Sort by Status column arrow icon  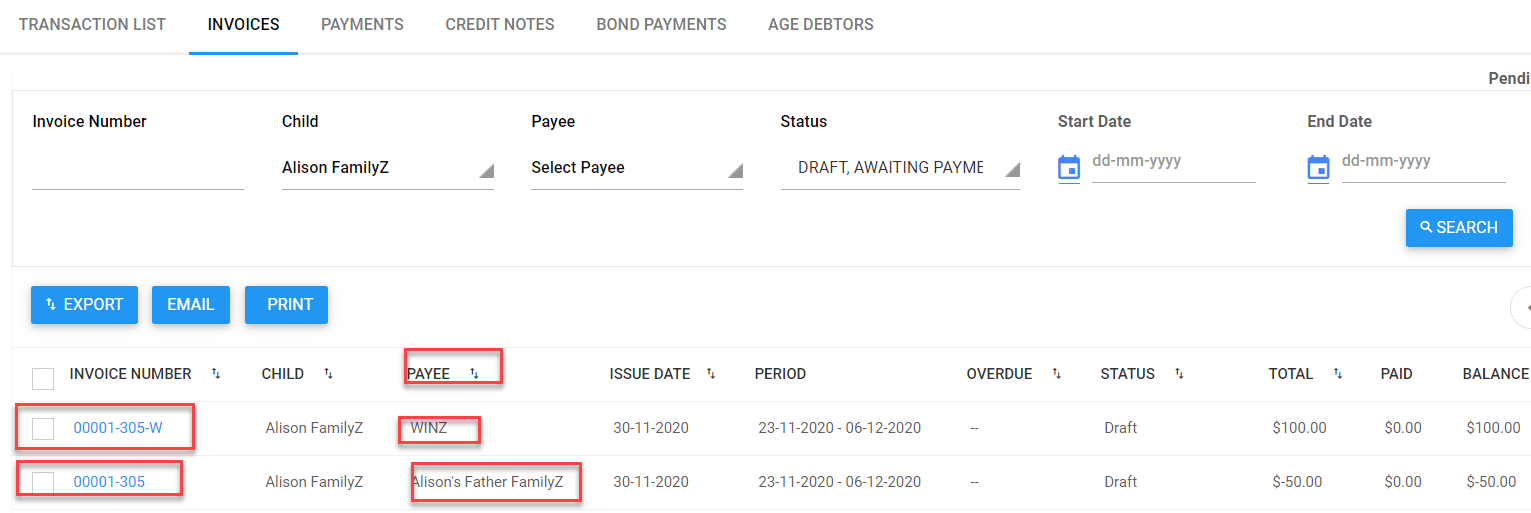coord(1179,374)
